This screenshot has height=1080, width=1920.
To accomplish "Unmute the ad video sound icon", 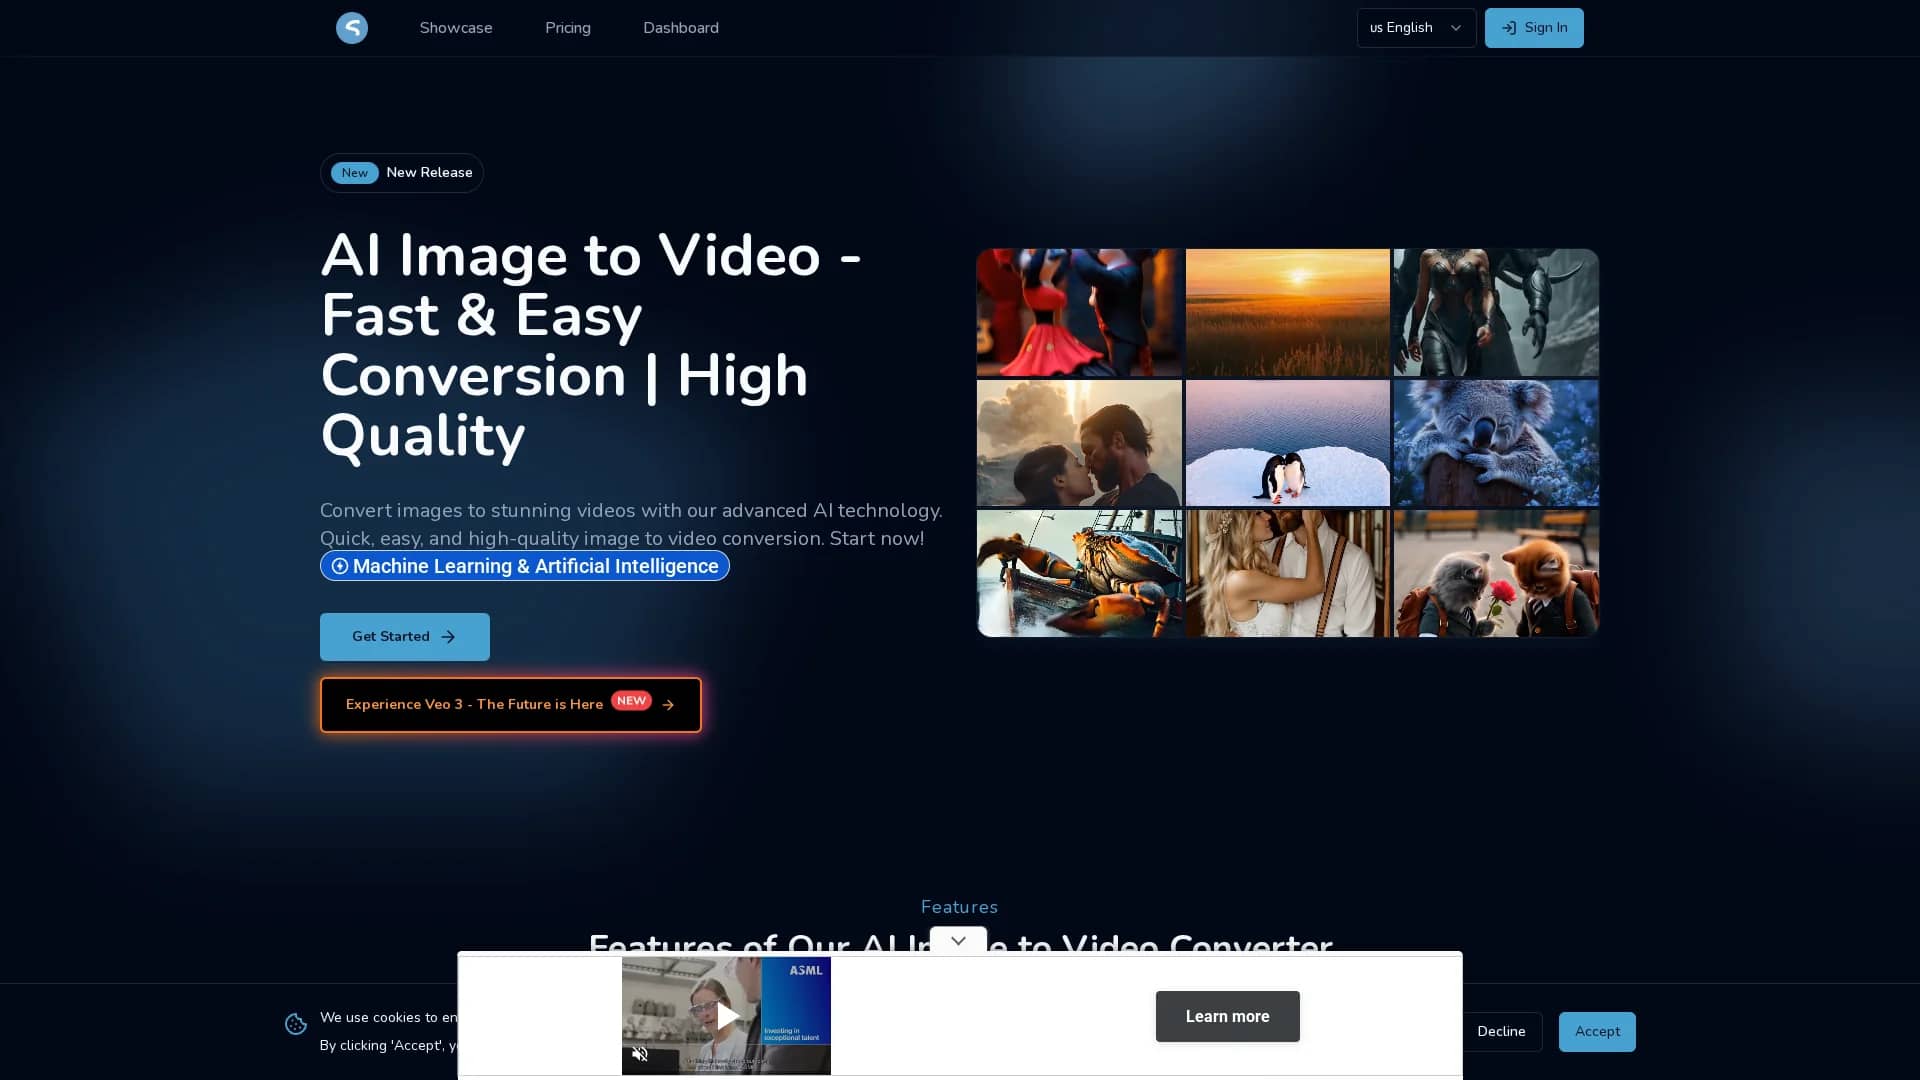I will (640, 1054).
